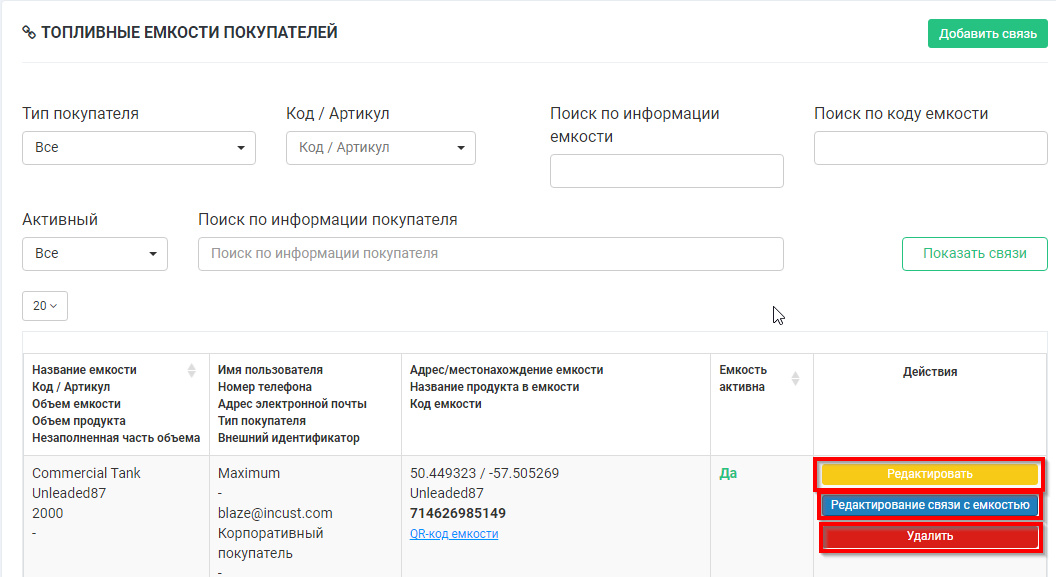Click the Поиск по коду емкости input
1056x577 pixels.
coord(930,148)
